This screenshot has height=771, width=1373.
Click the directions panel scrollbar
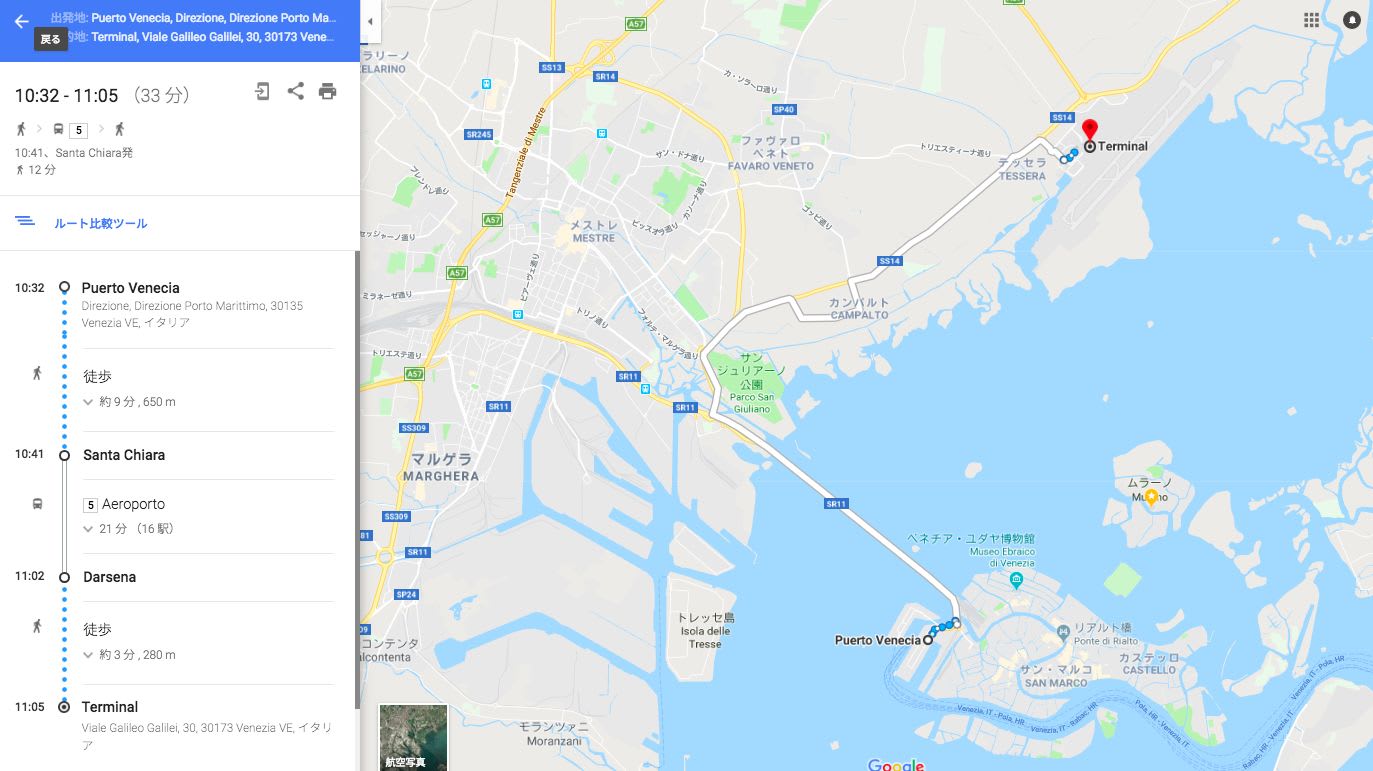[x=356, y=480]
